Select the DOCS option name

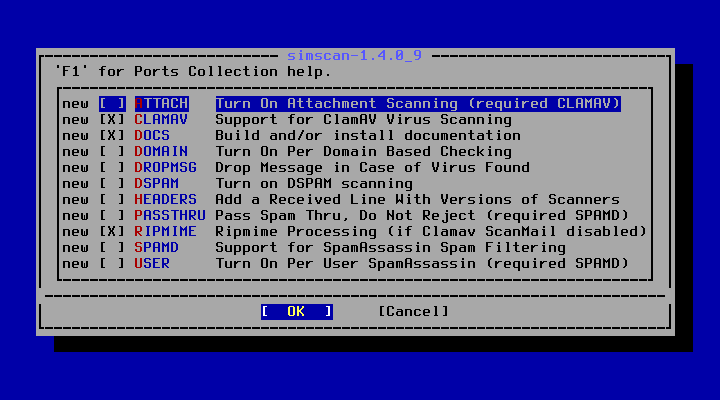(x=152, y=136)
